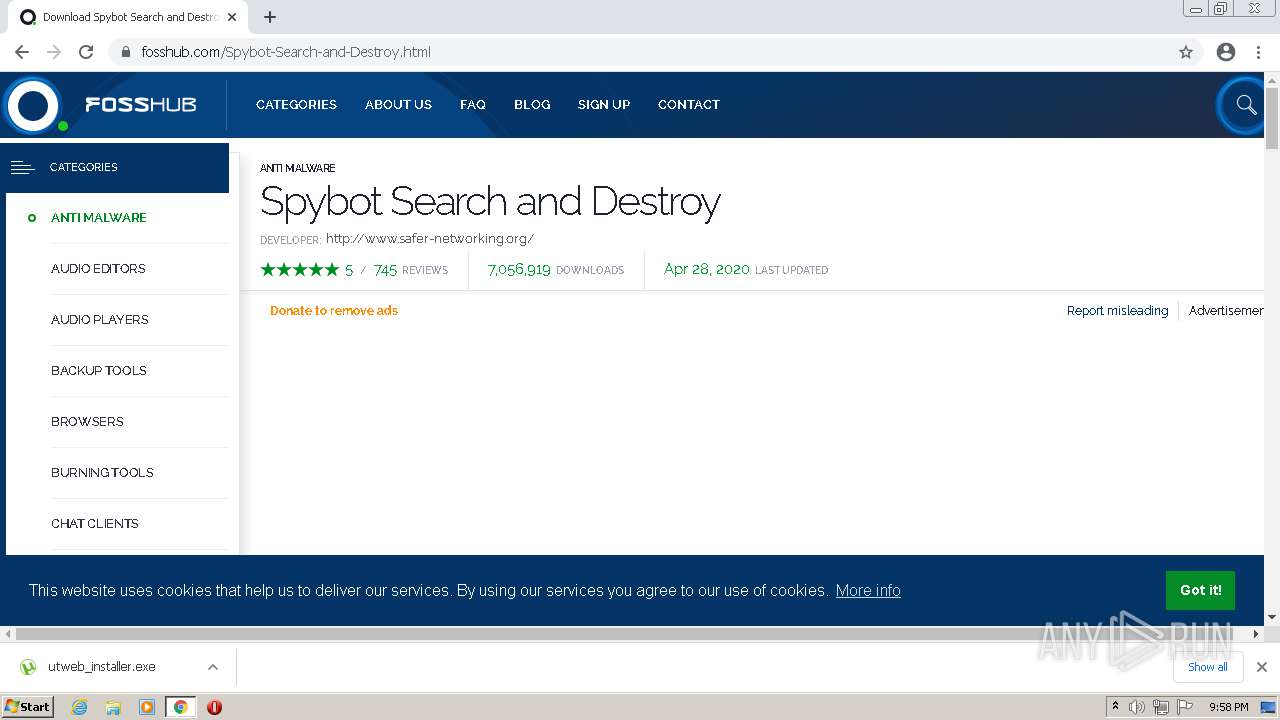The image size is (1280, 720).
Task: Close the Download Spybot tab
Action: (x=232, y=17)
